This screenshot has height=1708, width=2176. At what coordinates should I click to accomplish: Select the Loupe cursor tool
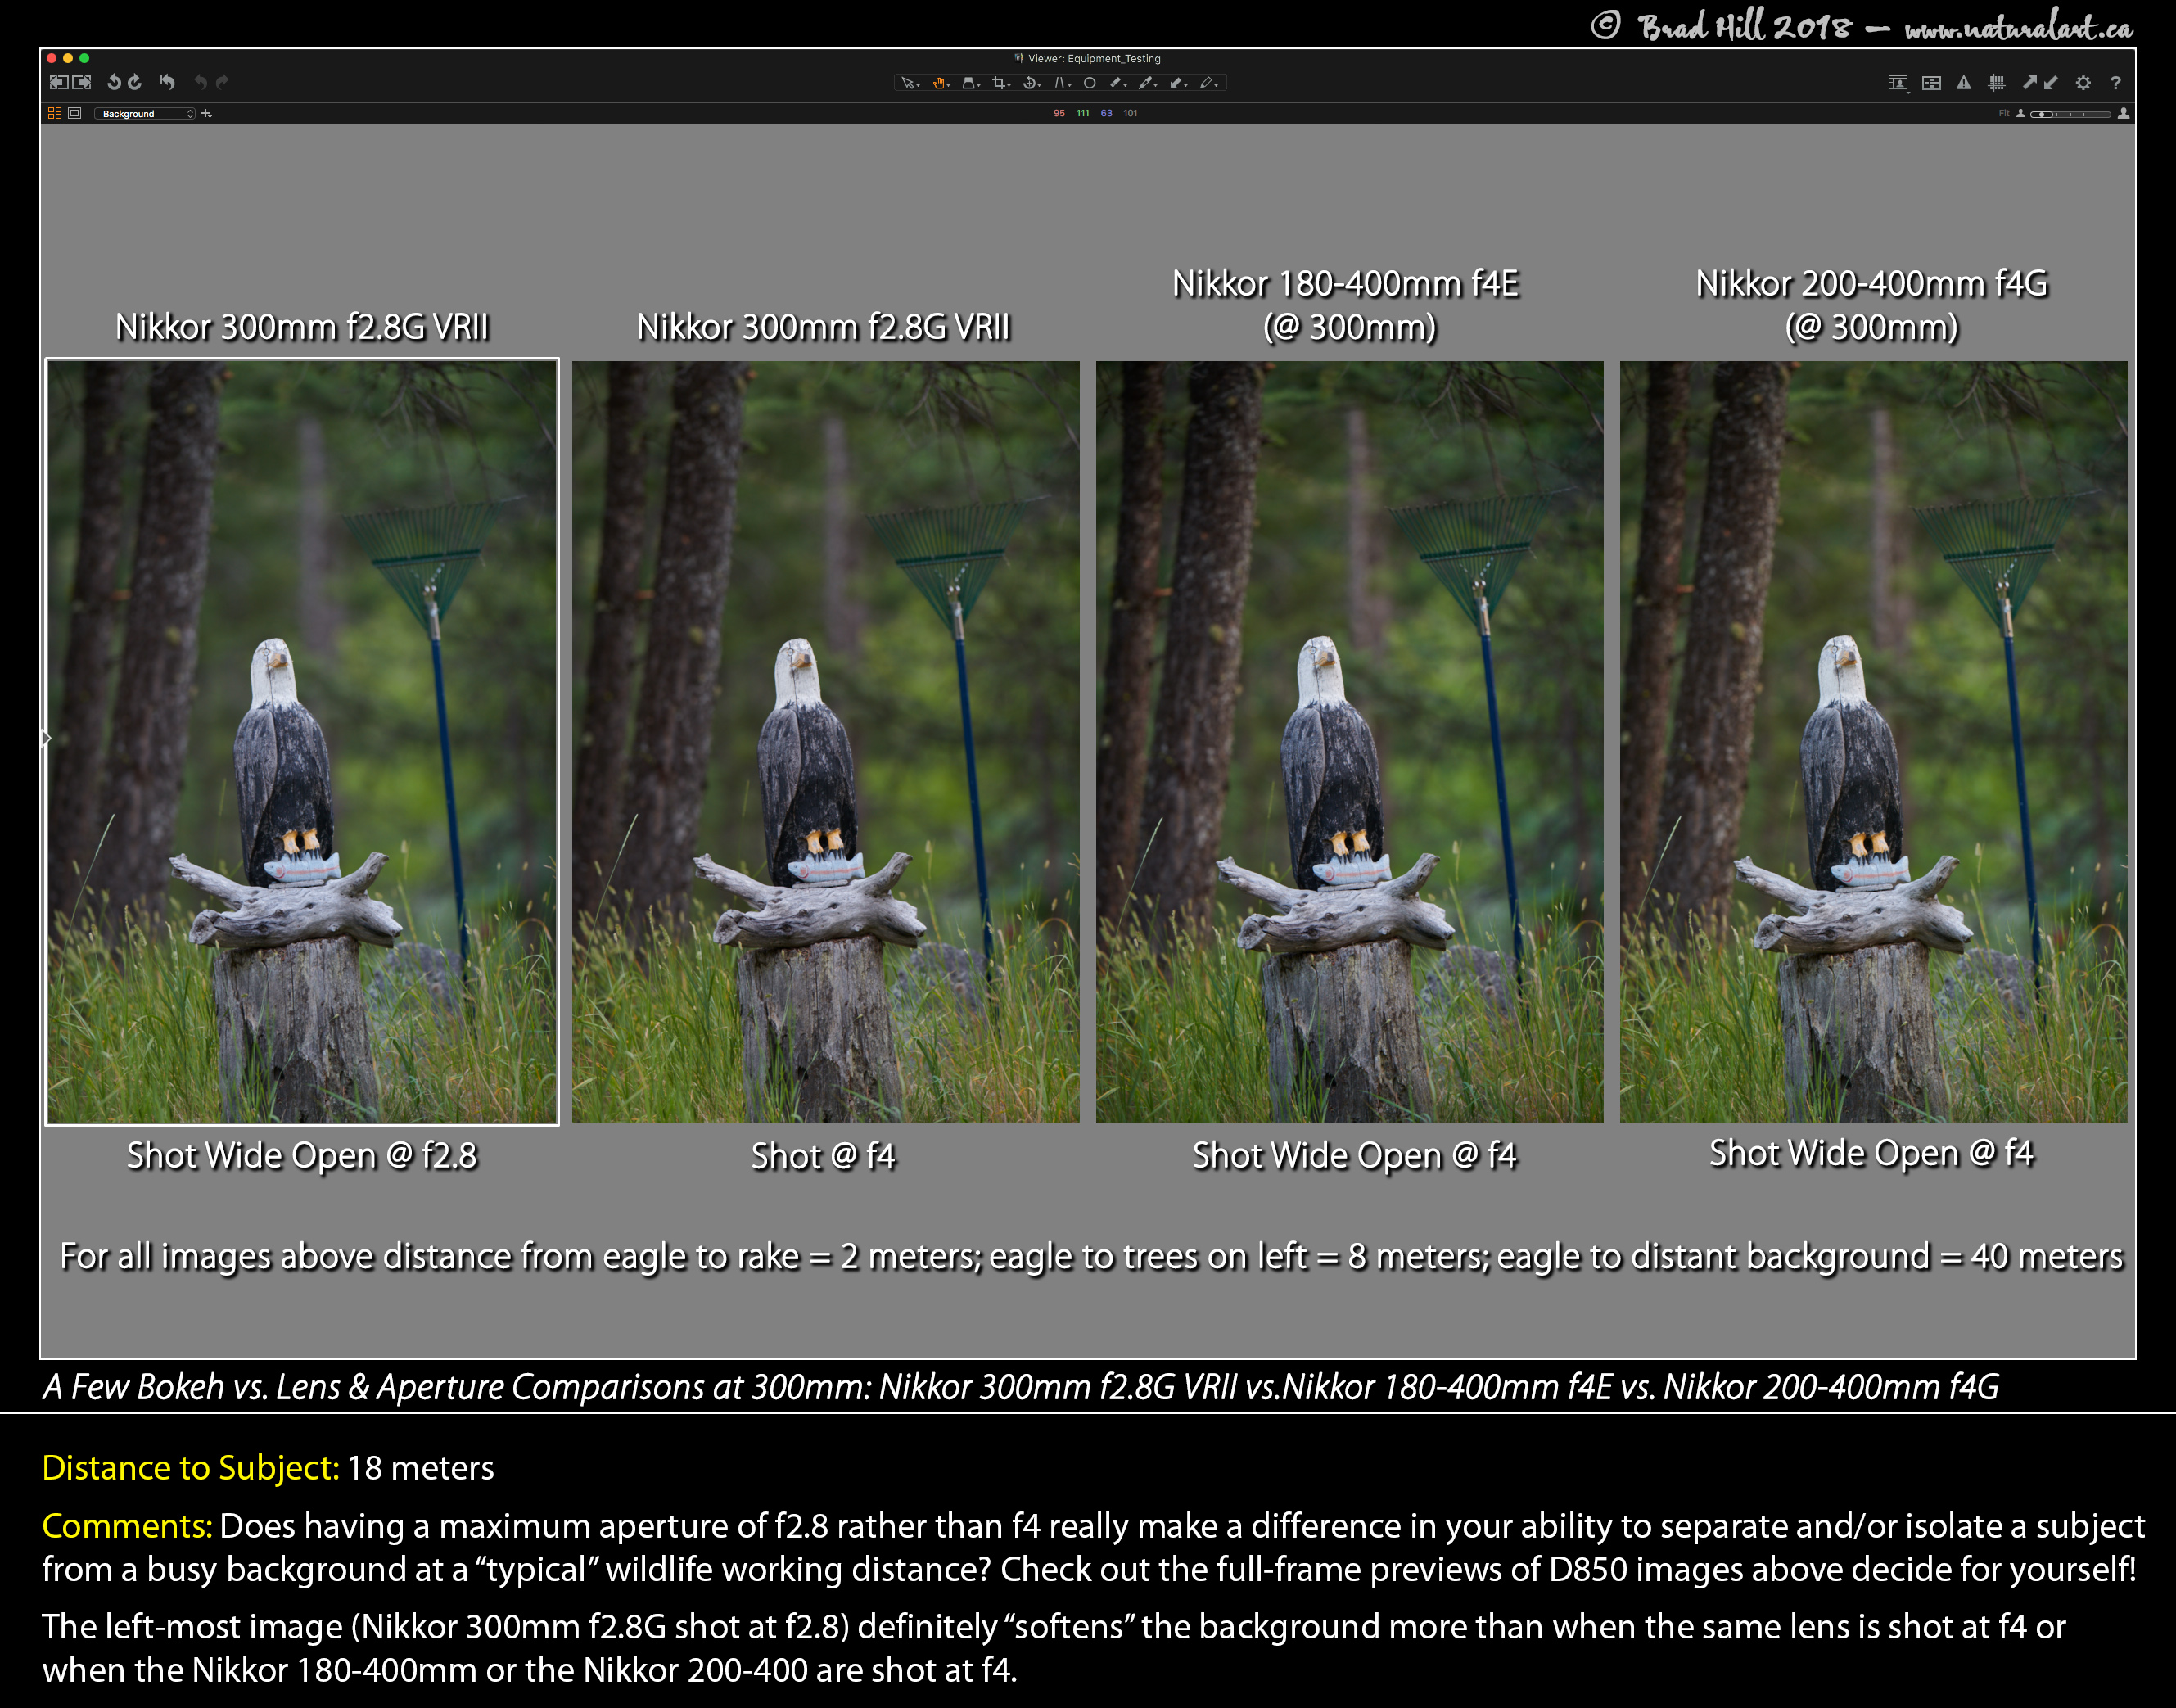[x=969, y=83]
